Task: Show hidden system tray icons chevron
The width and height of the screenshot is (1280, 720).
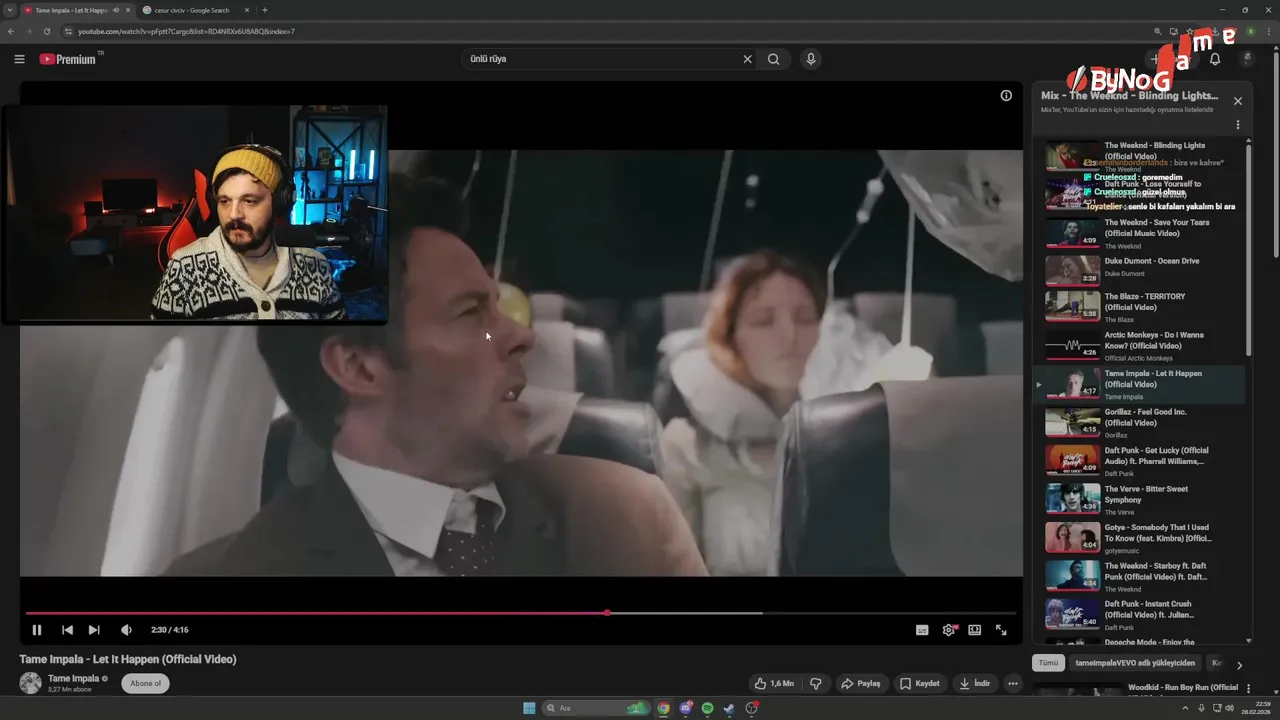Action: [1183, 708]
